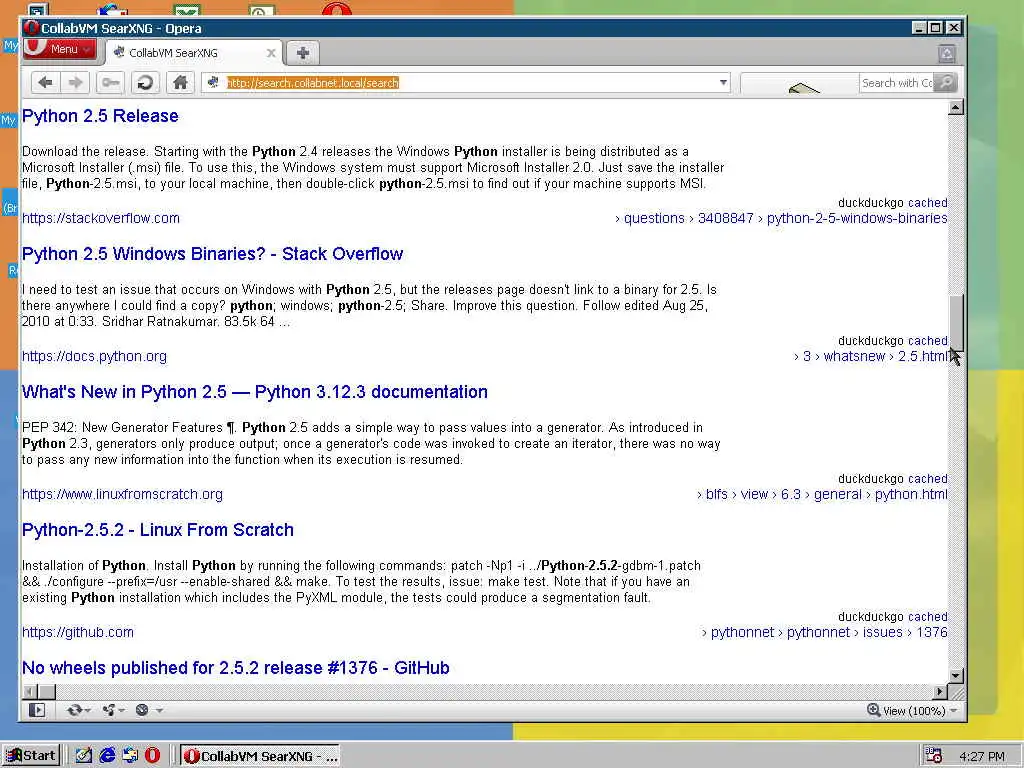Click the vertical scrollbar up arrow
1024x768 pixels.
[x=956, y=107]
